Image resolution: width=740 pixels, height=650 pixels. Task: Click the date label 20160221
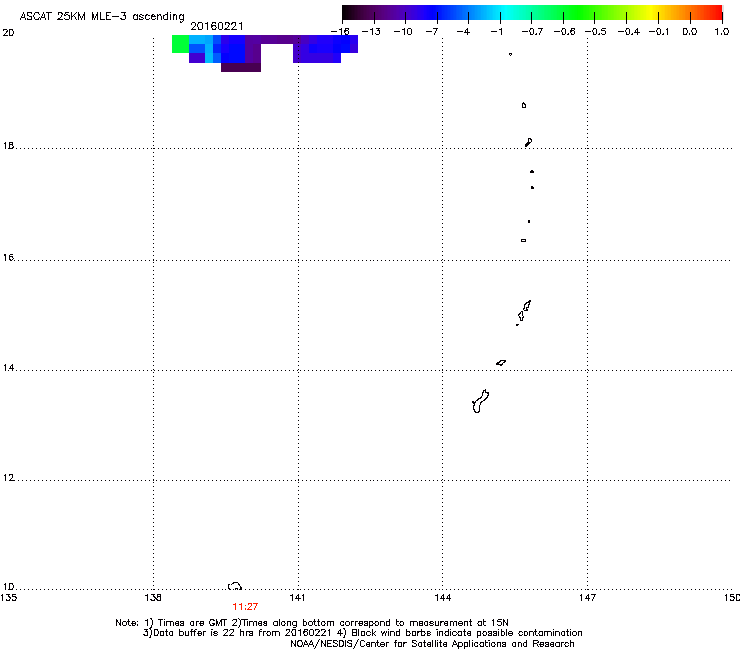coord(217,26)
